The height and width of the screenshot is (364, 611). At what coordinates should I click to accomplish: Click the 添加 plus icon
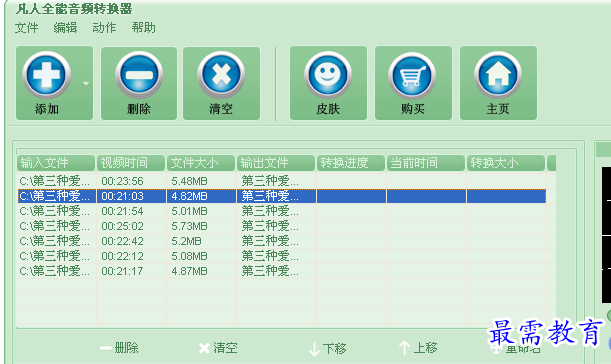click(47, 74)
